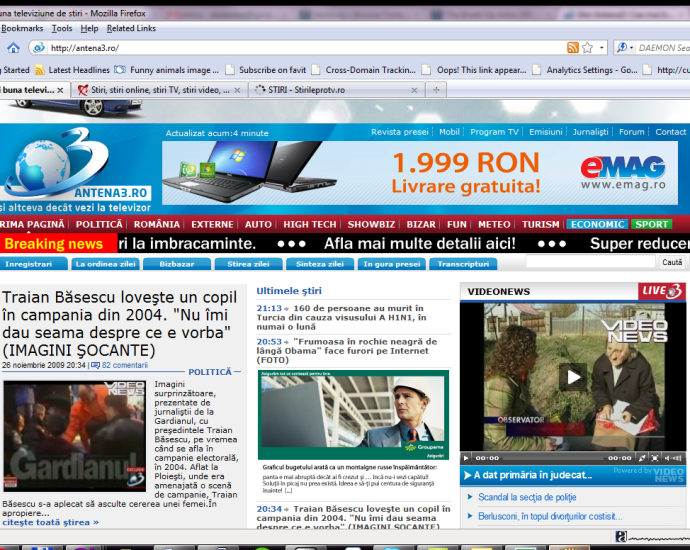690x550 pixels.
Task: Open the Tools menu
Action: [x=62, y=28]
